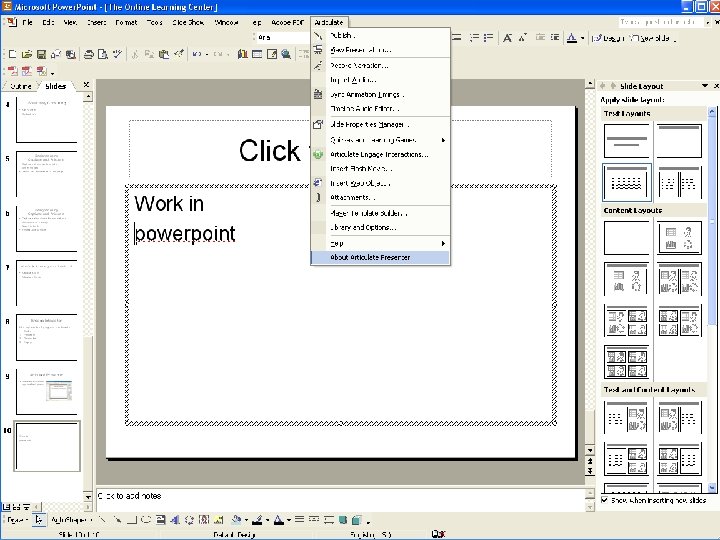Click the Open folder icon
This screenshot has height=540, width=720.
(x=27, y=54)
